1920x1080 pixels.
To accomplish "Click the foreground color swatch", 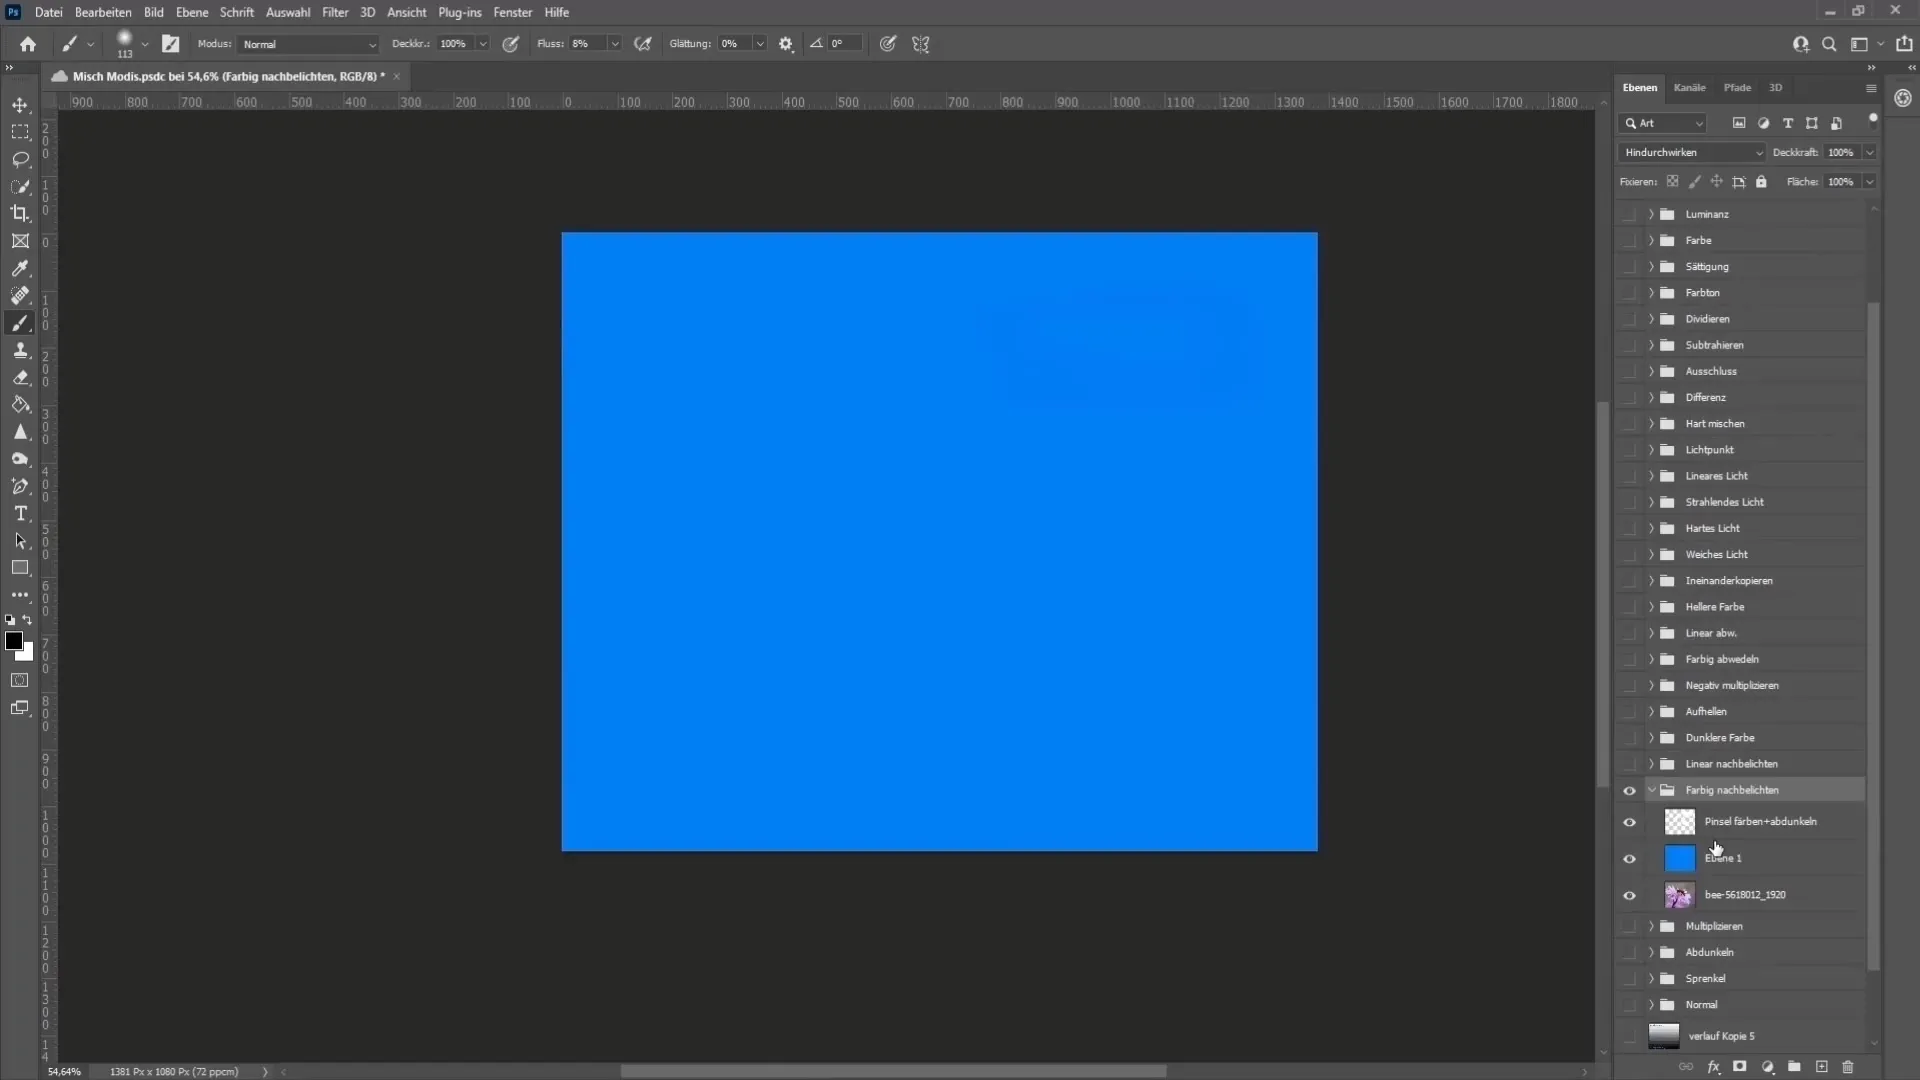I will click(15, 641).
